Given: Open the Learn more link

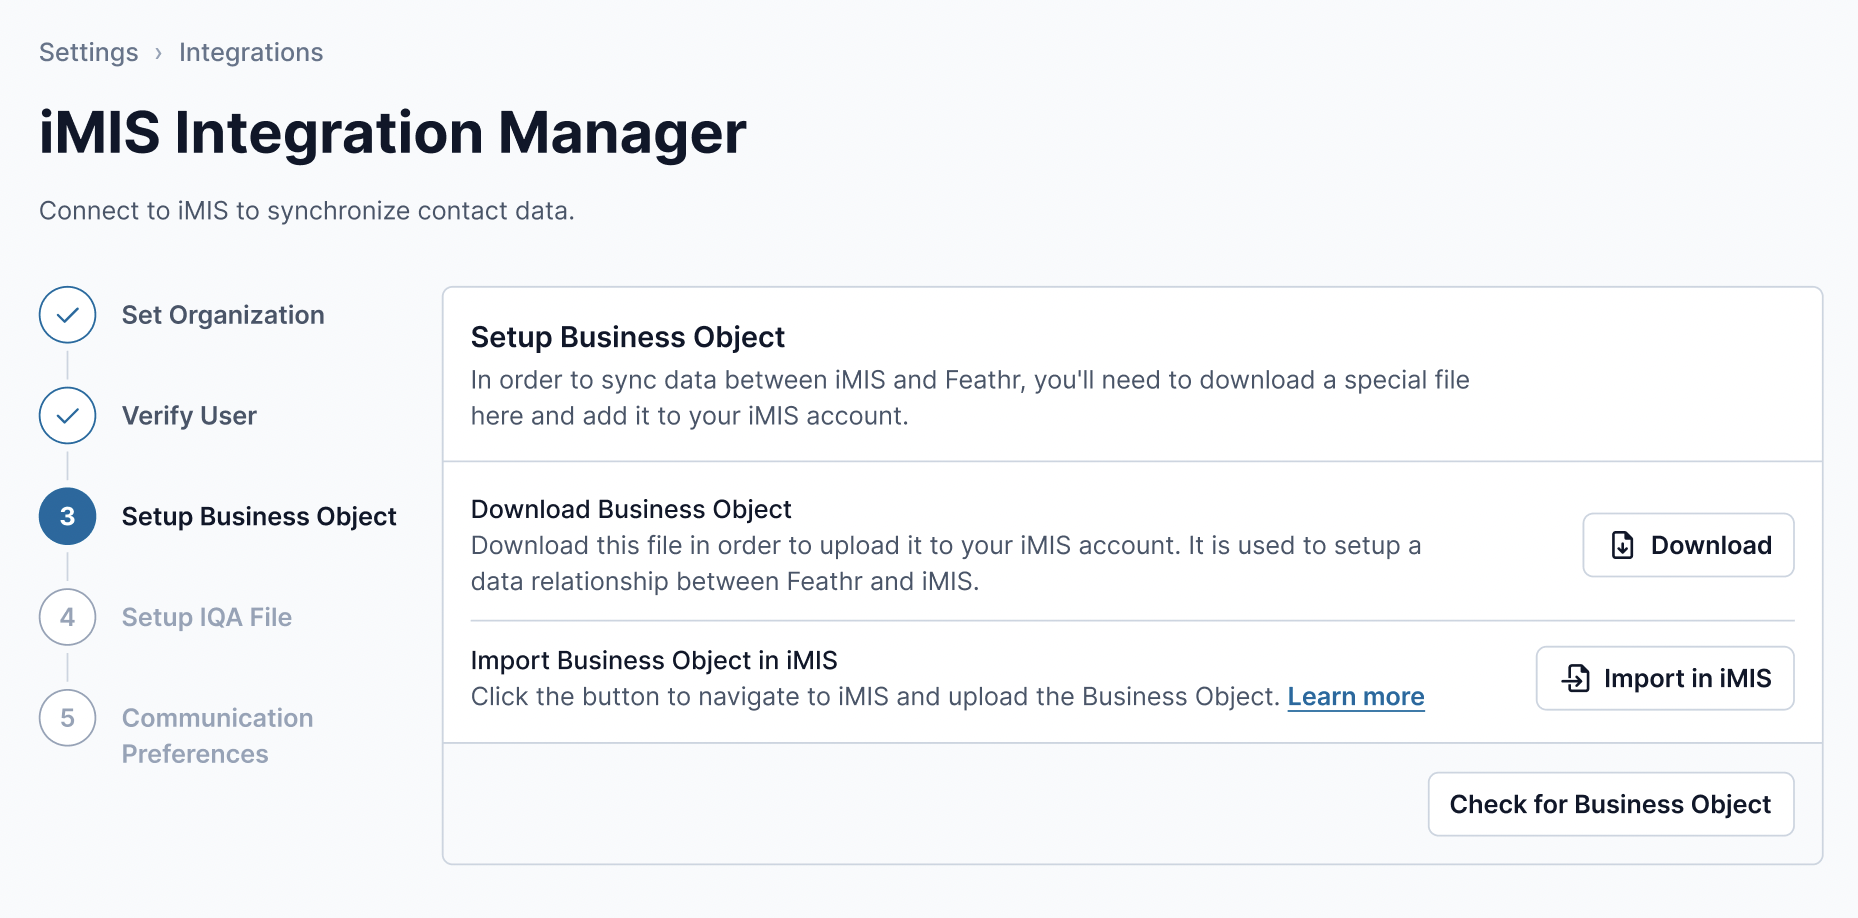Looking at the screenshot, I should (1355, 696).
